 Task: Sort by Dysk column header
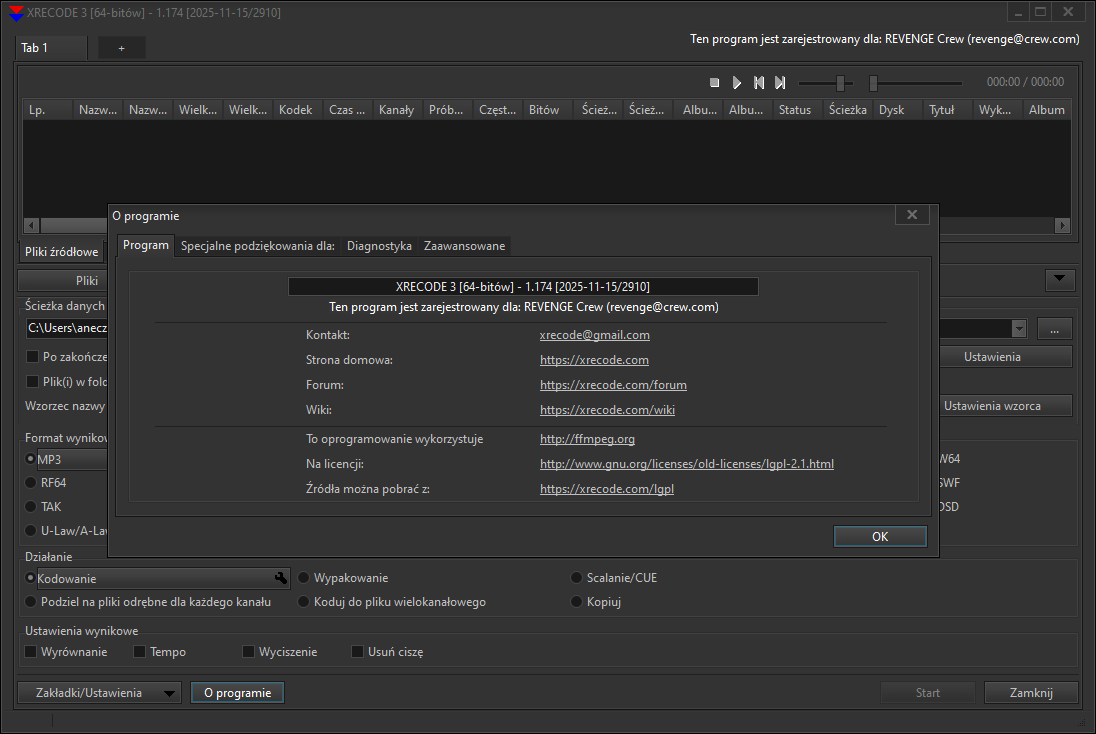(897, 110)
